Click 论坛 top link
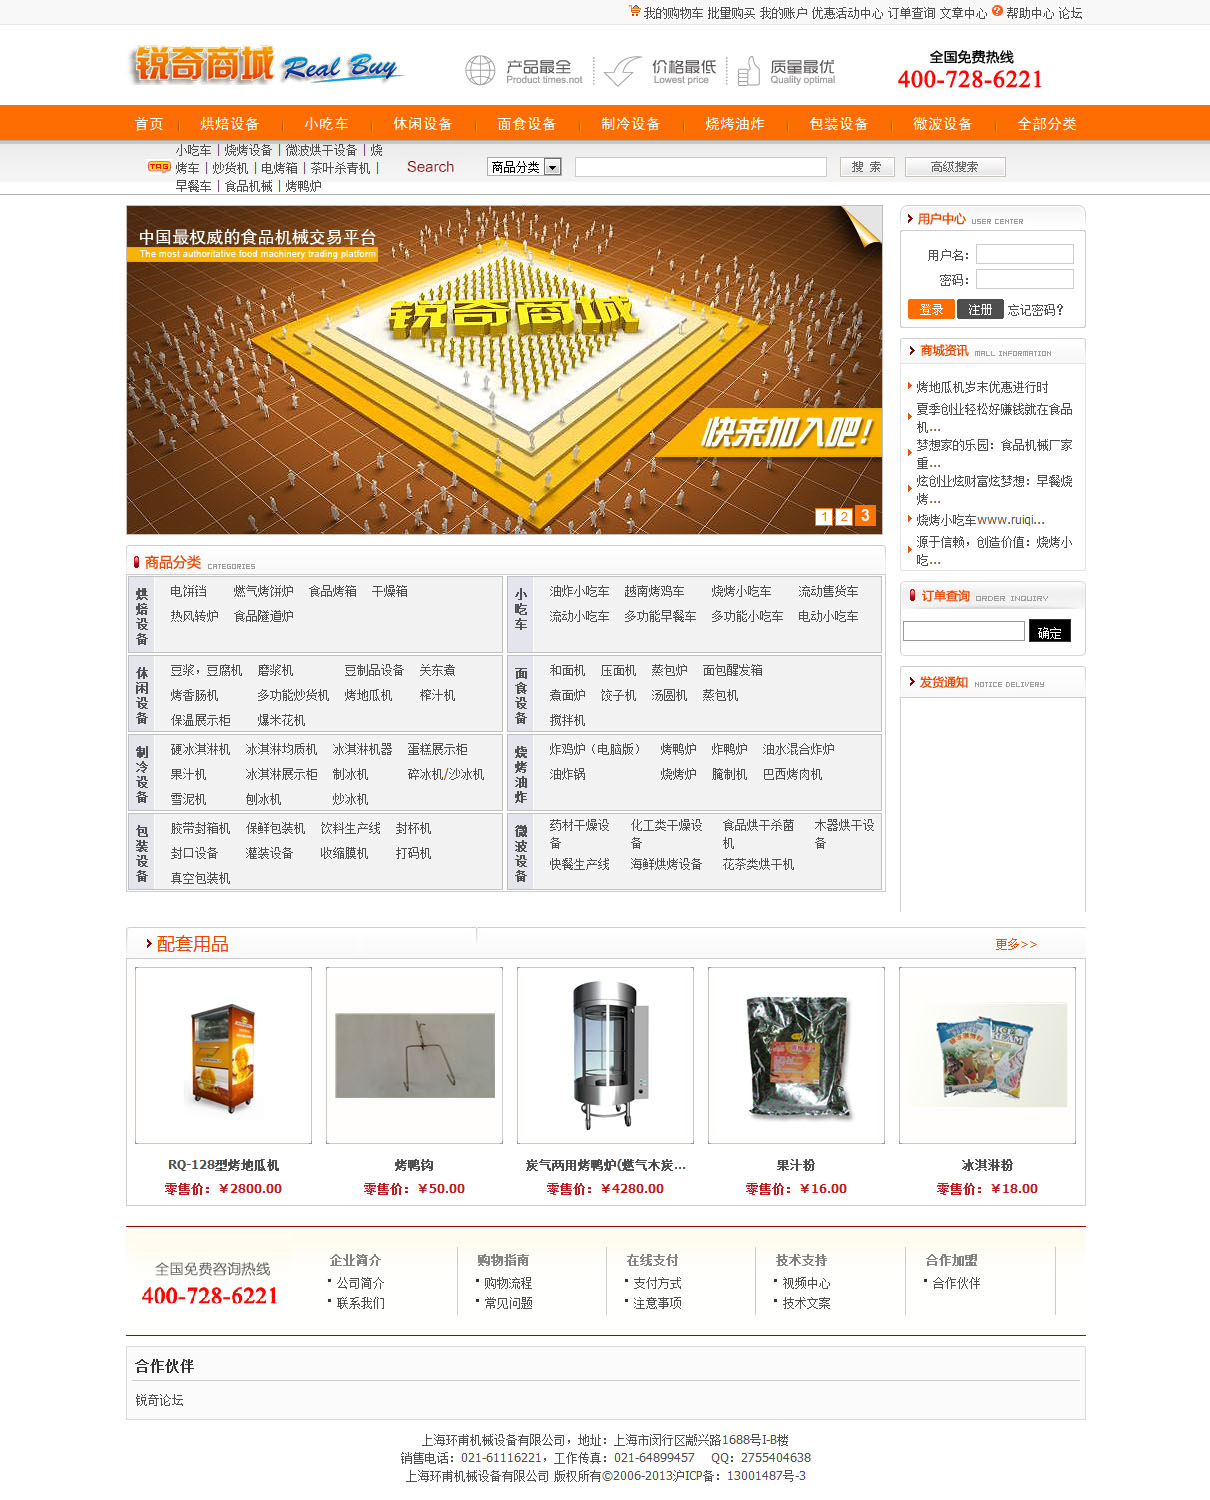 [x=1070, y=13]
